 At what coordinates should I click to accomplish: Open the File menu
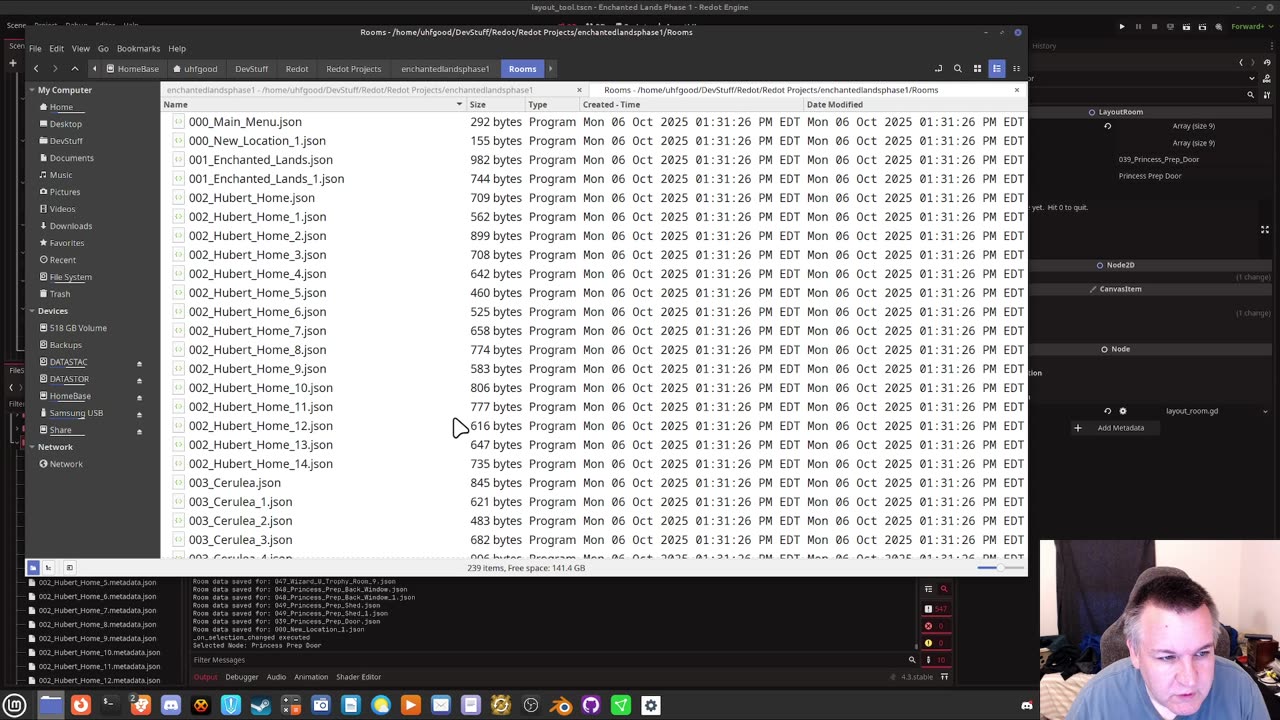35,48
